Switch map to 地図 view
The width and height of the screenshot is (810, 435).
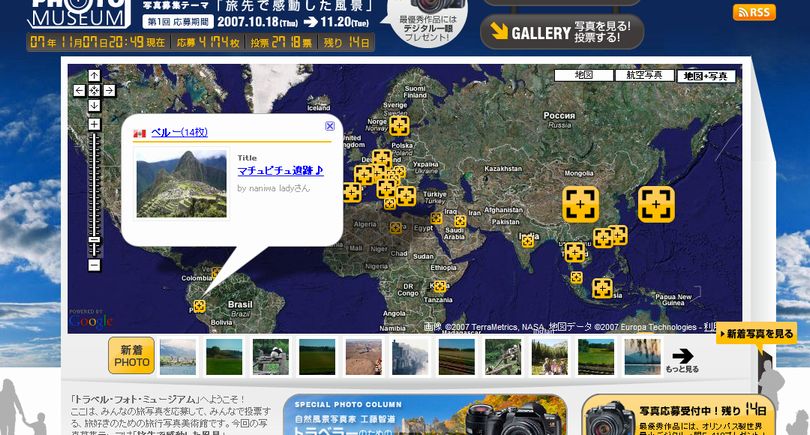pos(584,75)
